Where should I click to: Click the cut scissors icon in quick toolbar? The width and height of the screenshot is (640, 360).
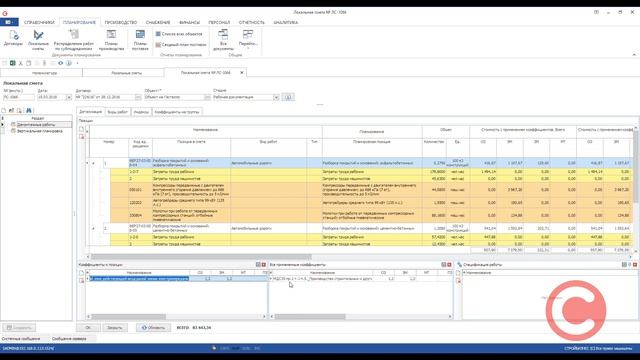[x=20, y=63]
